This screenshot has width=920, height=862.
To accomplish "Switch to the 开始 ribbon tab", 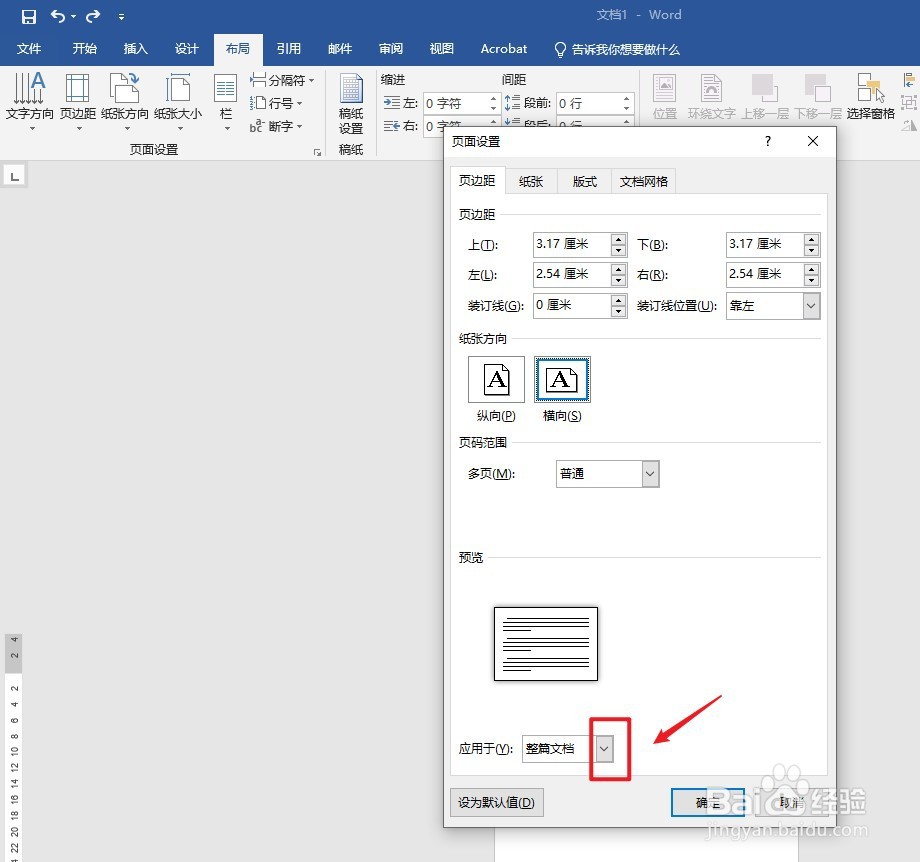I will click(84, 49).
